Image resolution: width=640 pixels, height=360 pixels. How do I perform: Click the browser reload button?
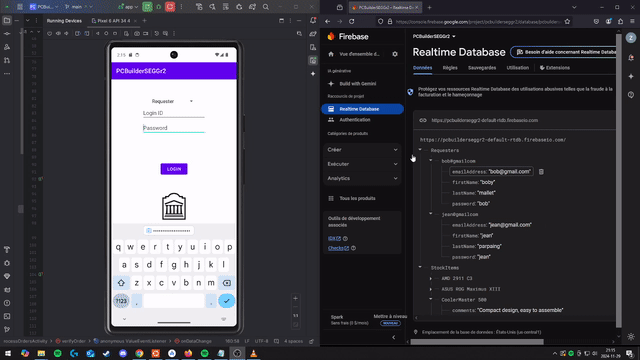point(352,22)
